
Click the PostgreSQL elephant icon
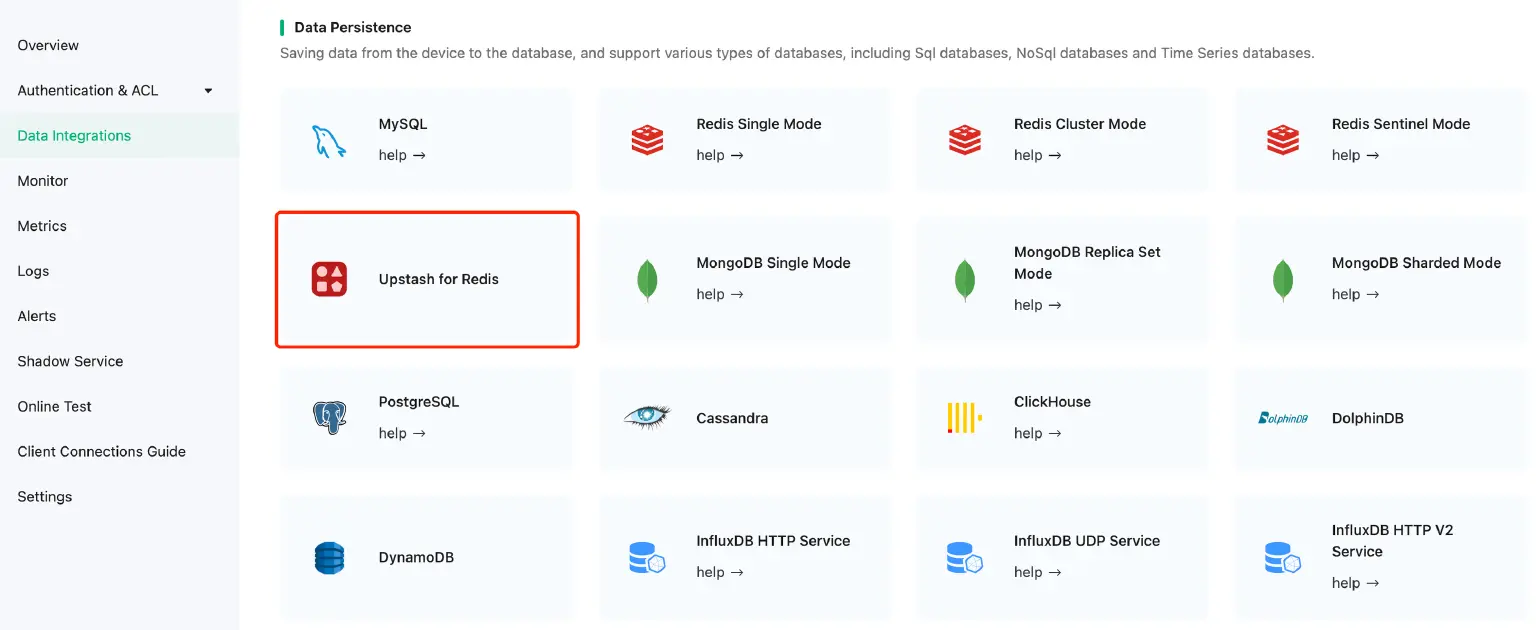[x=330, y=417]
